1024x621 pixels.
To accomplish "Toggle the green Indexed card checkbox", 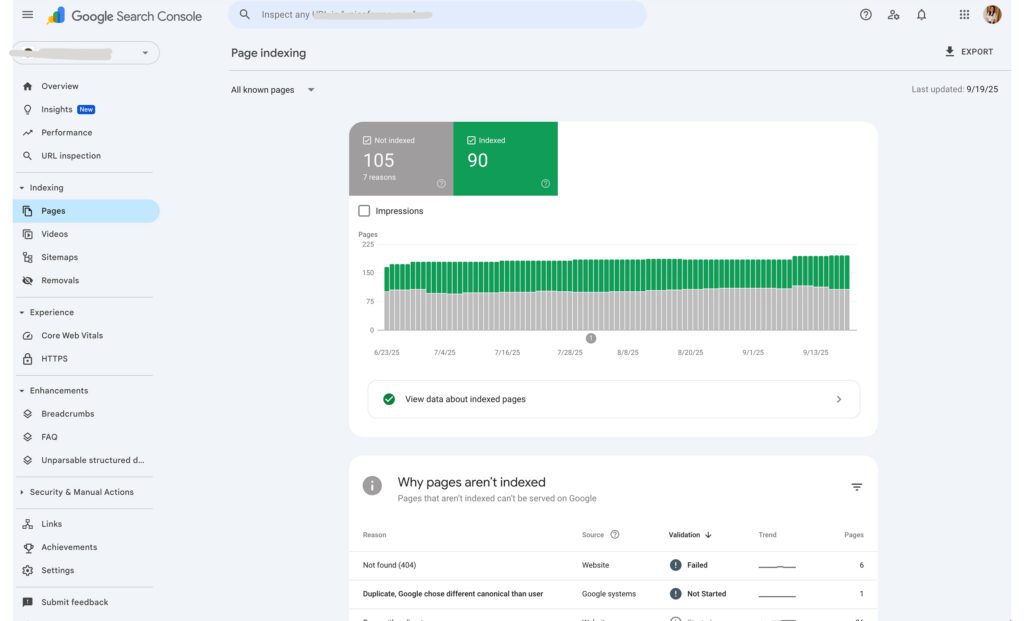I will coord(471,141).
